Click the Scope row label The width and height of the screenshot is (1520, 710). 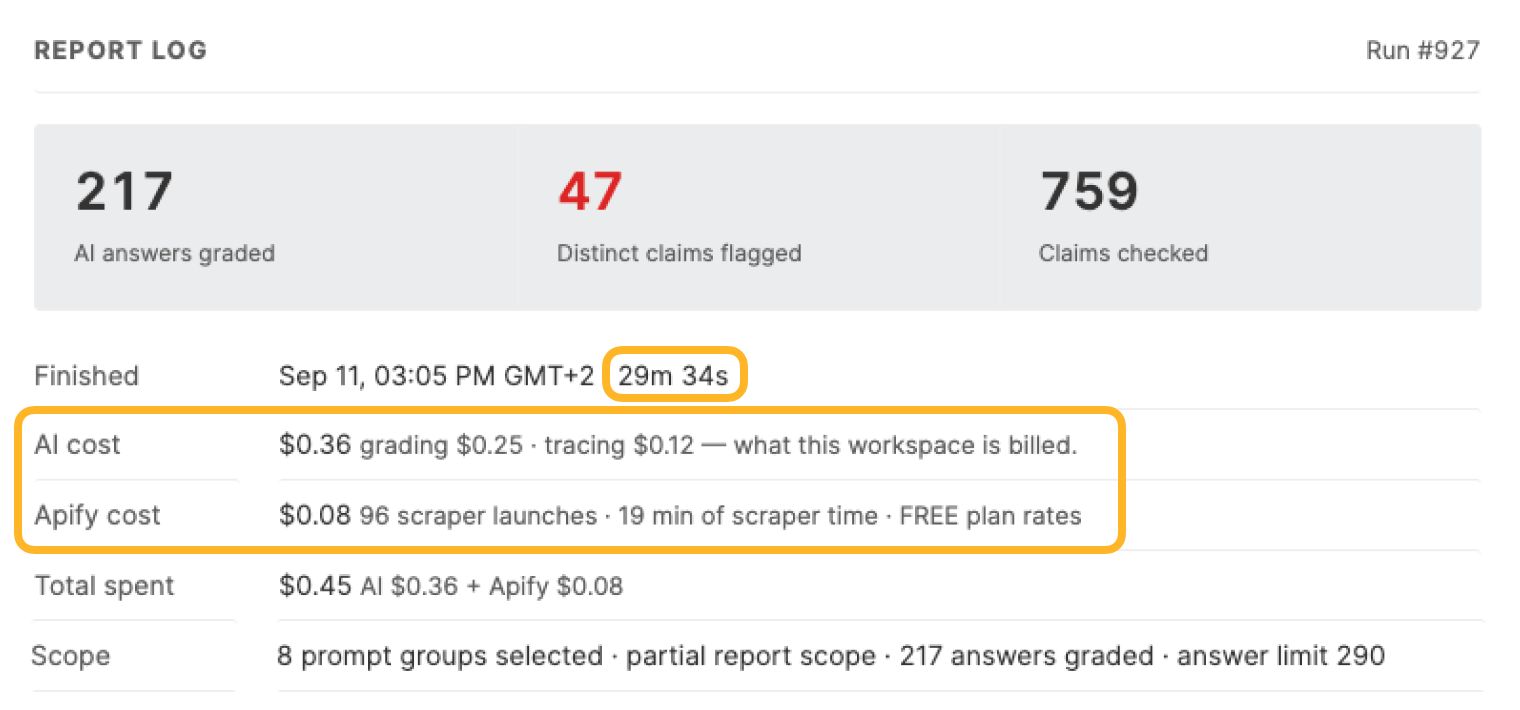pyautogui.click(x=70, y=656)
